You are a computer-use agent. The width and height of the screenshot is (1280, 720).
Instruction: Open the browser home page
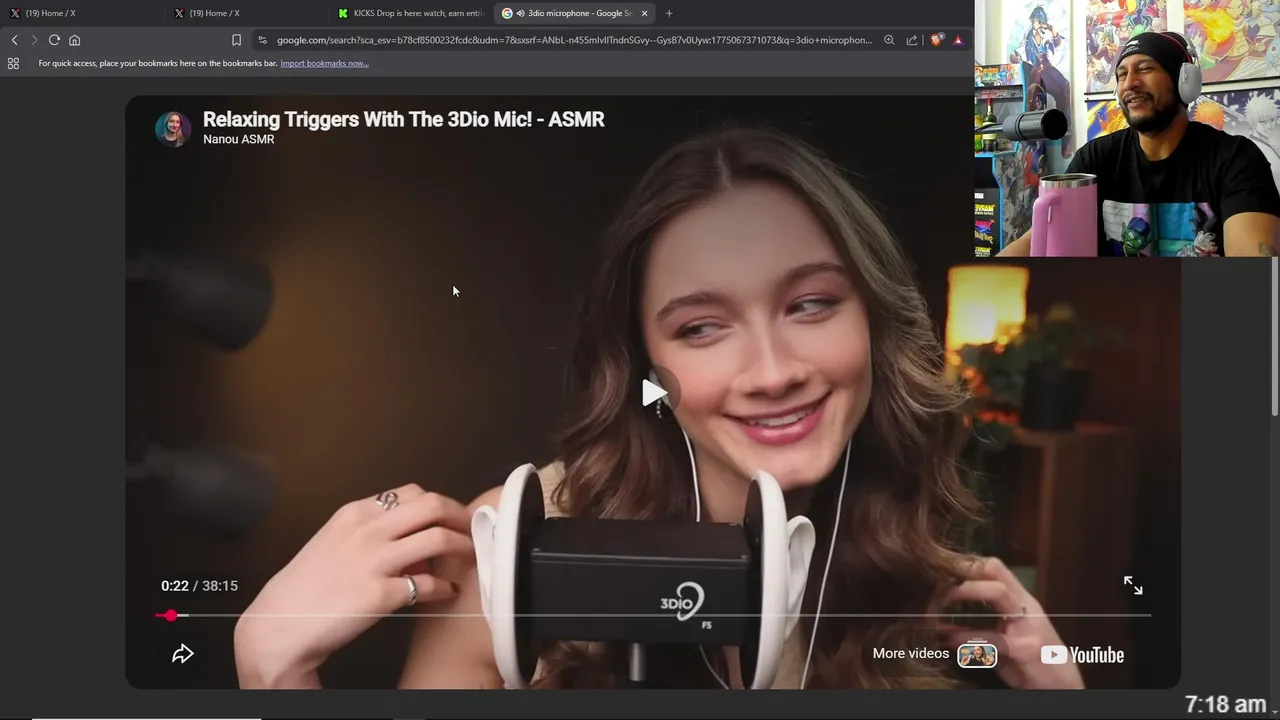coord(74,40)
